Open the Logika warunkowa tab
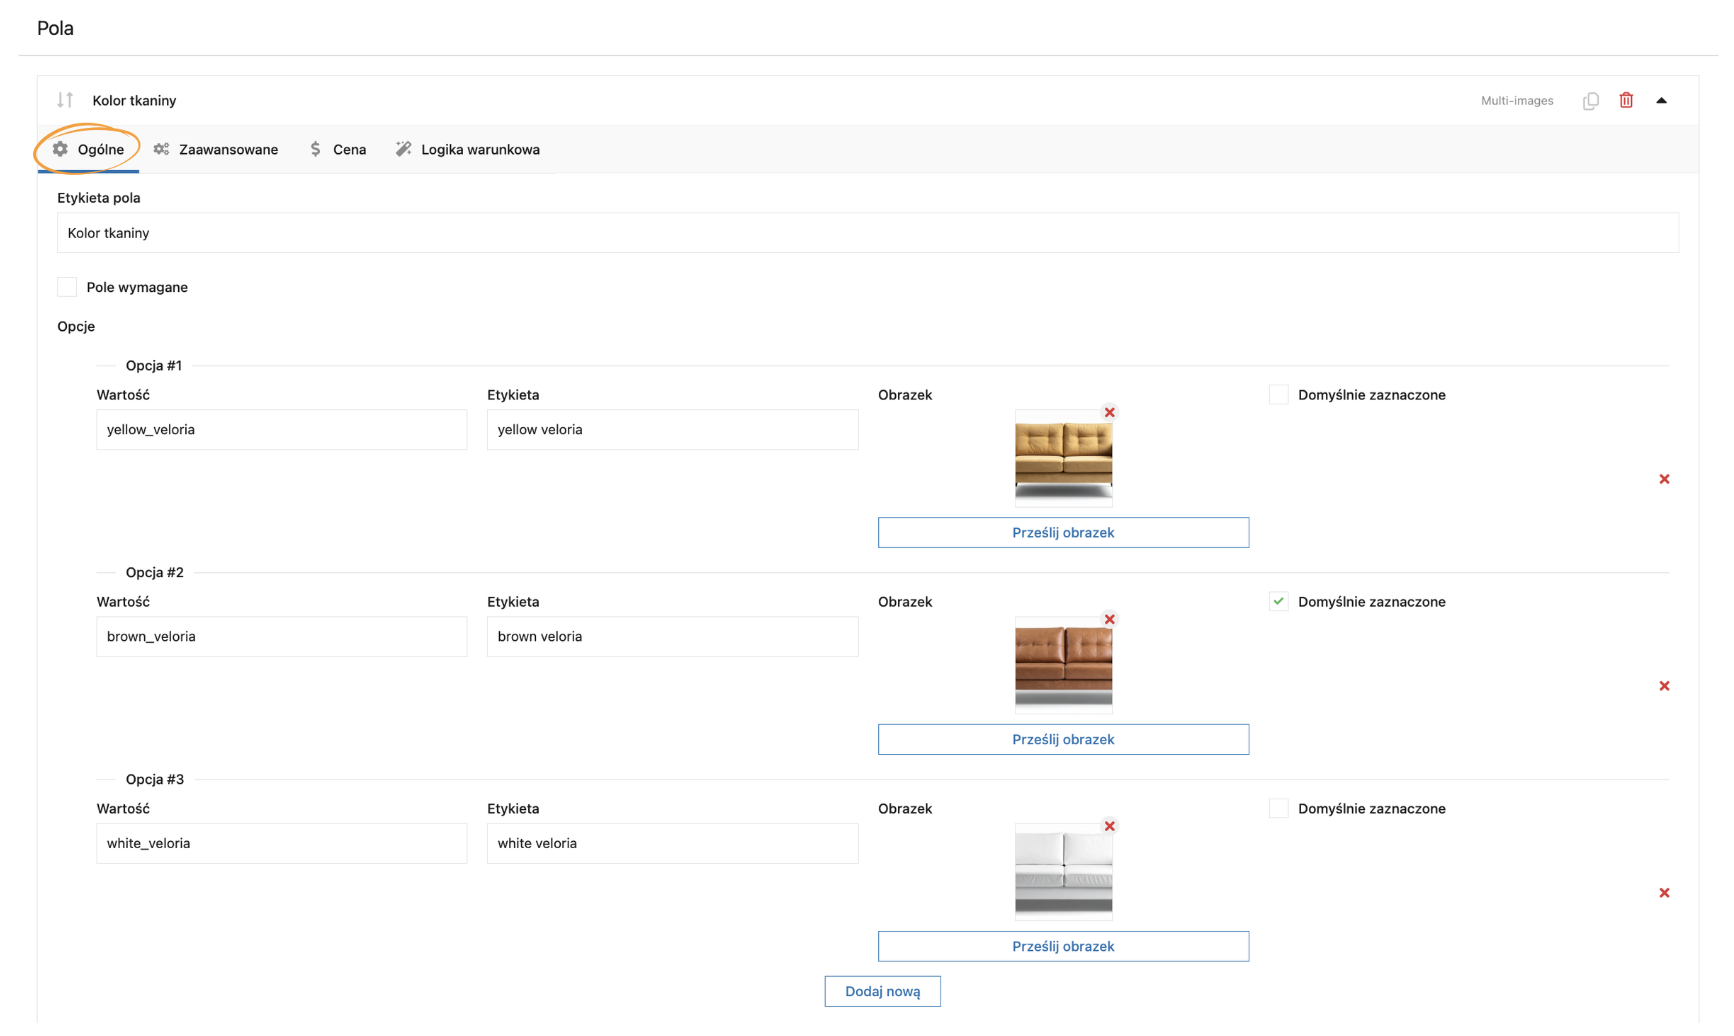Screen dimensions: 1734x1036 tap(468, 150)
